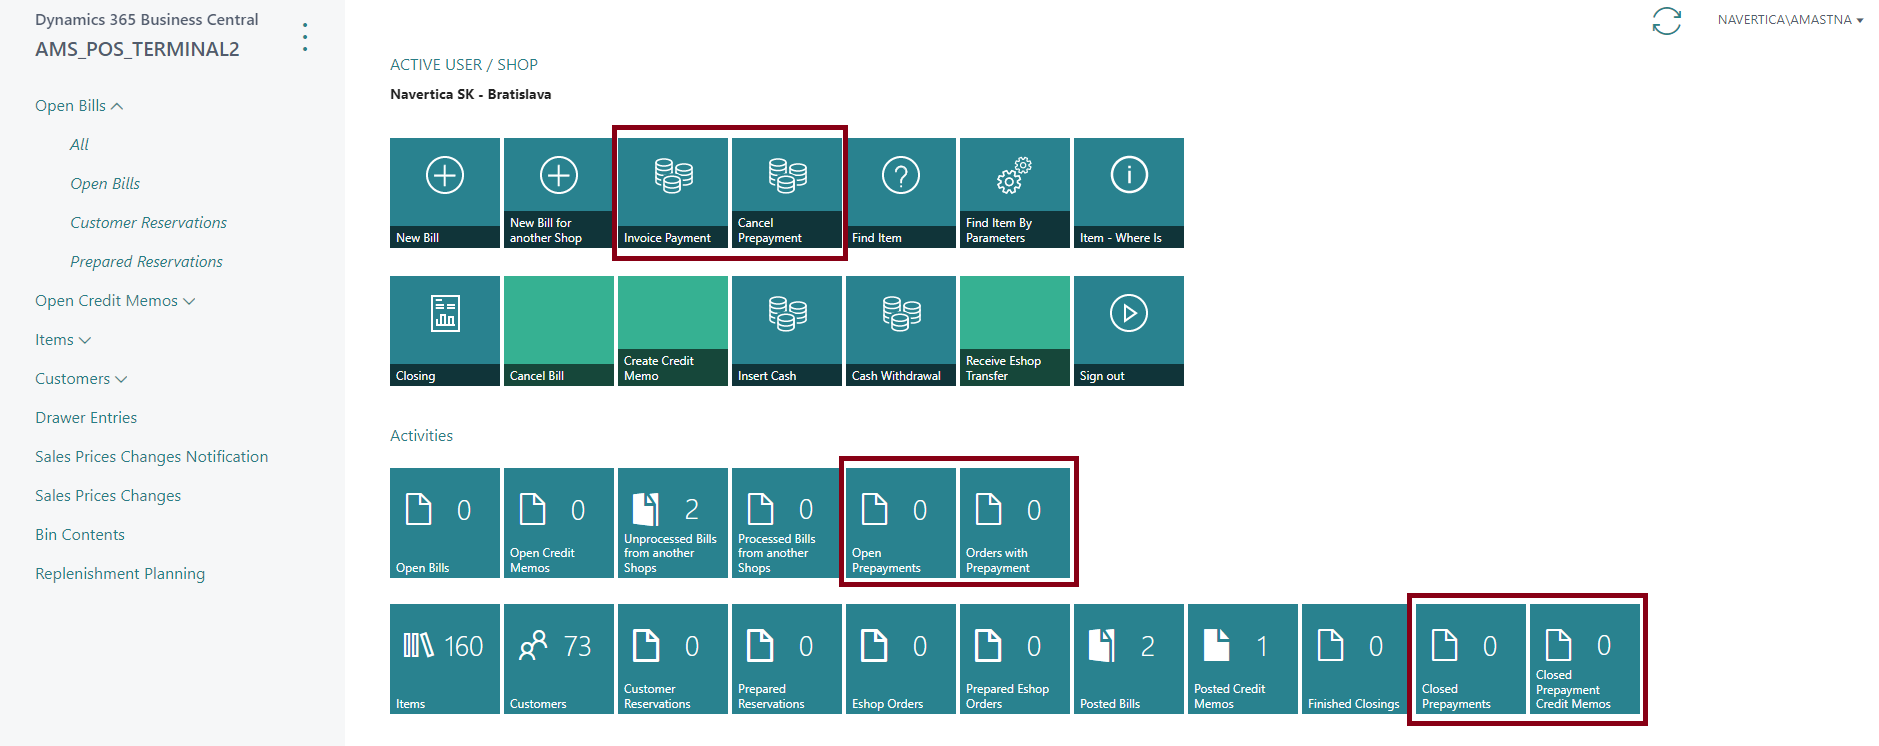Viewport: 1879px width, 746px height.
Task: Open the Invoice Payment tile
Action: point(673,193)
